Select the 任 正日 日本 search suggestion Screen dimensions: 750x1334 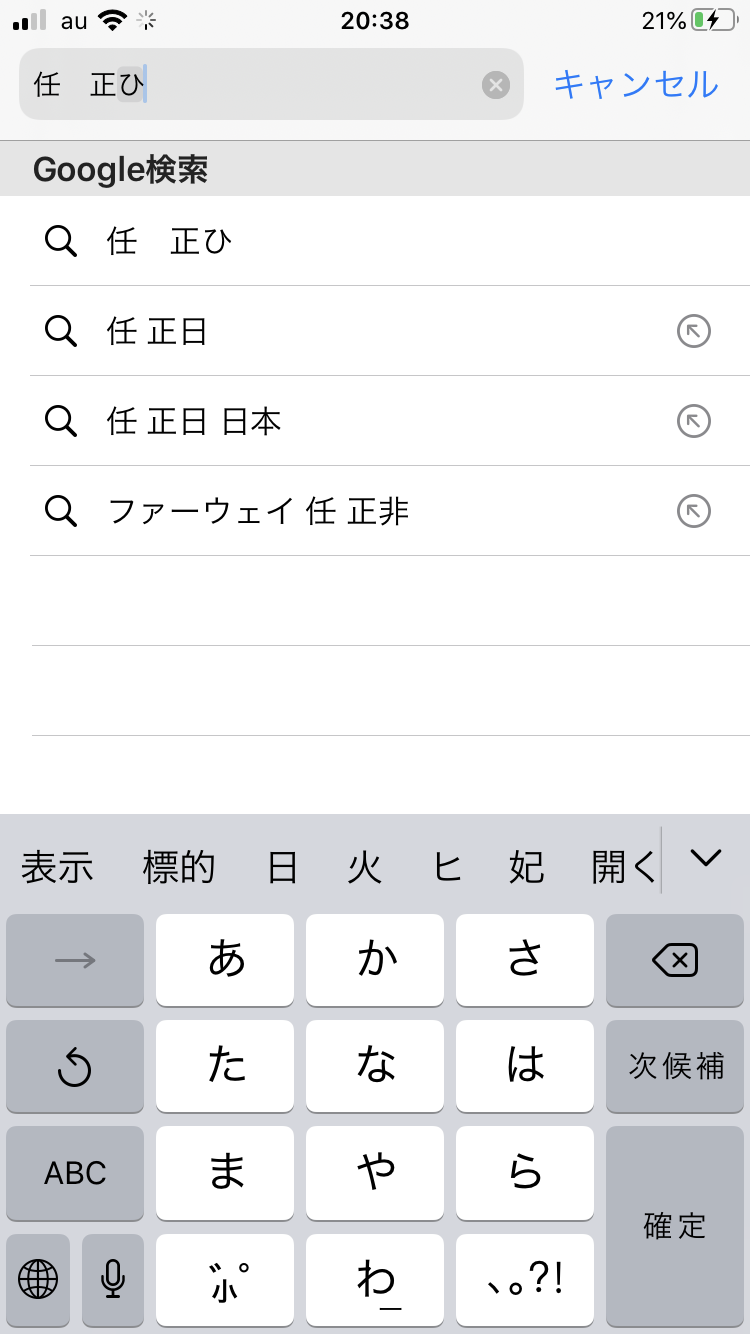194,421
